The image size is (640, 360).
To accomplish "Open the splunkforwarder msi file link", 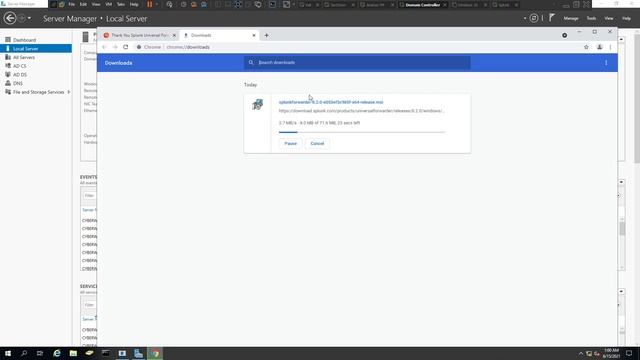I will point(331,102).
